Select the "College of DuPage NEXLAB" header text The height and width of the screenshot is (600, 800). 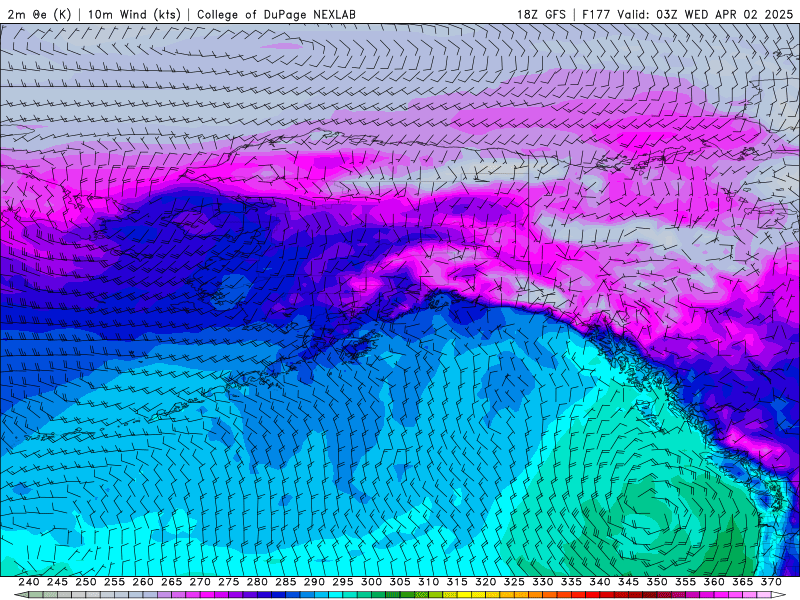[276, 14]
